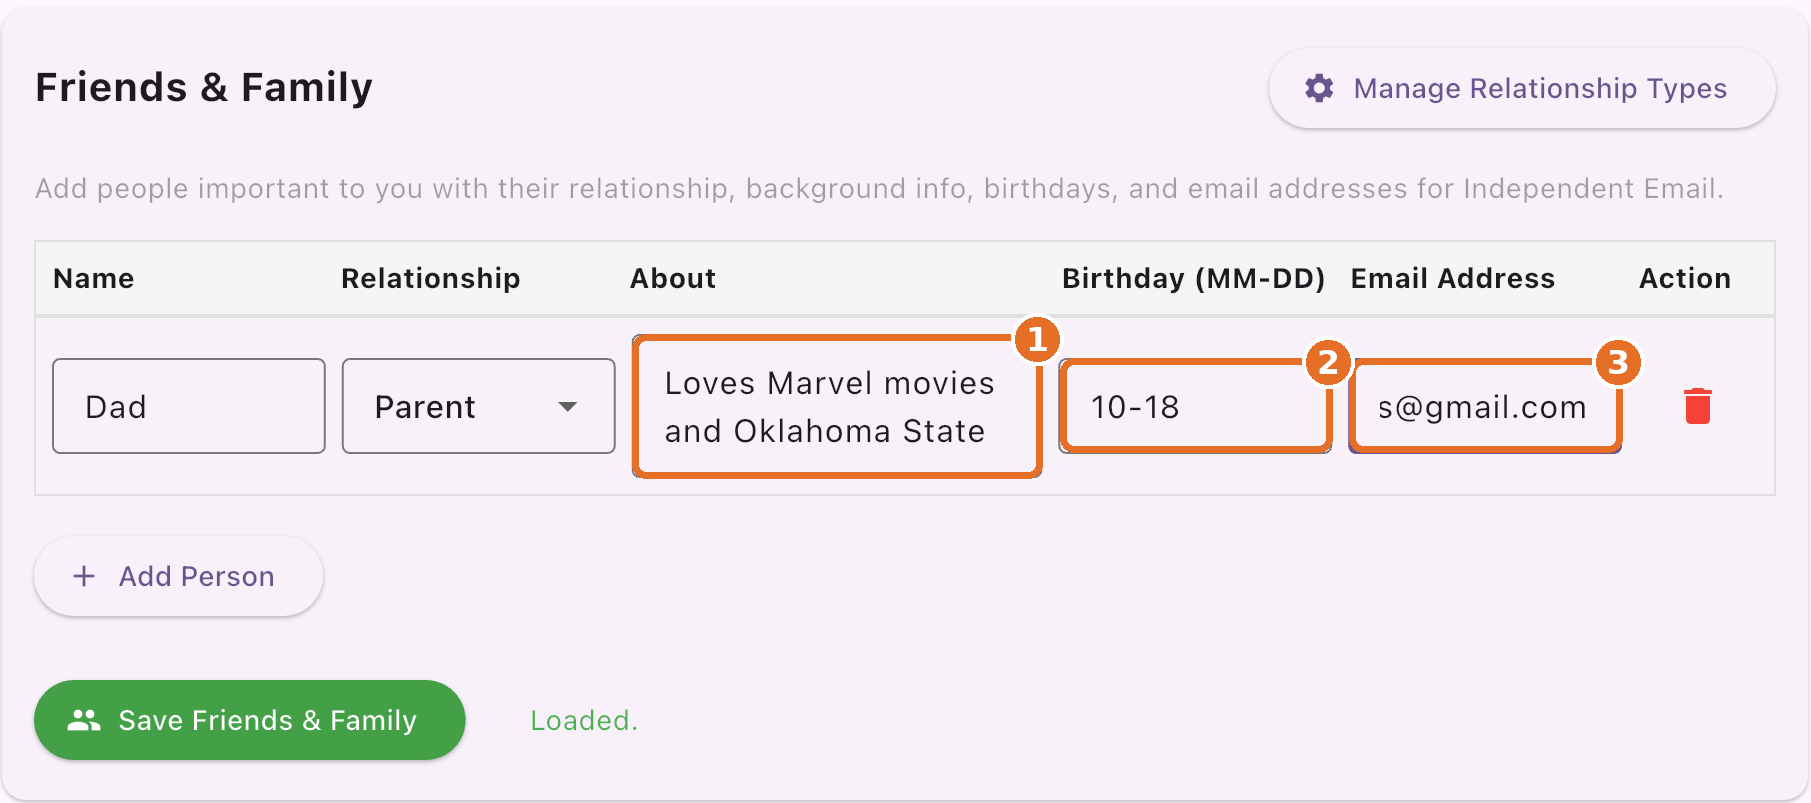The height and width of the screenshot is (803, 1811).
Task: Click the birthday field showing 10-18
Action: tap(1195, 406)
